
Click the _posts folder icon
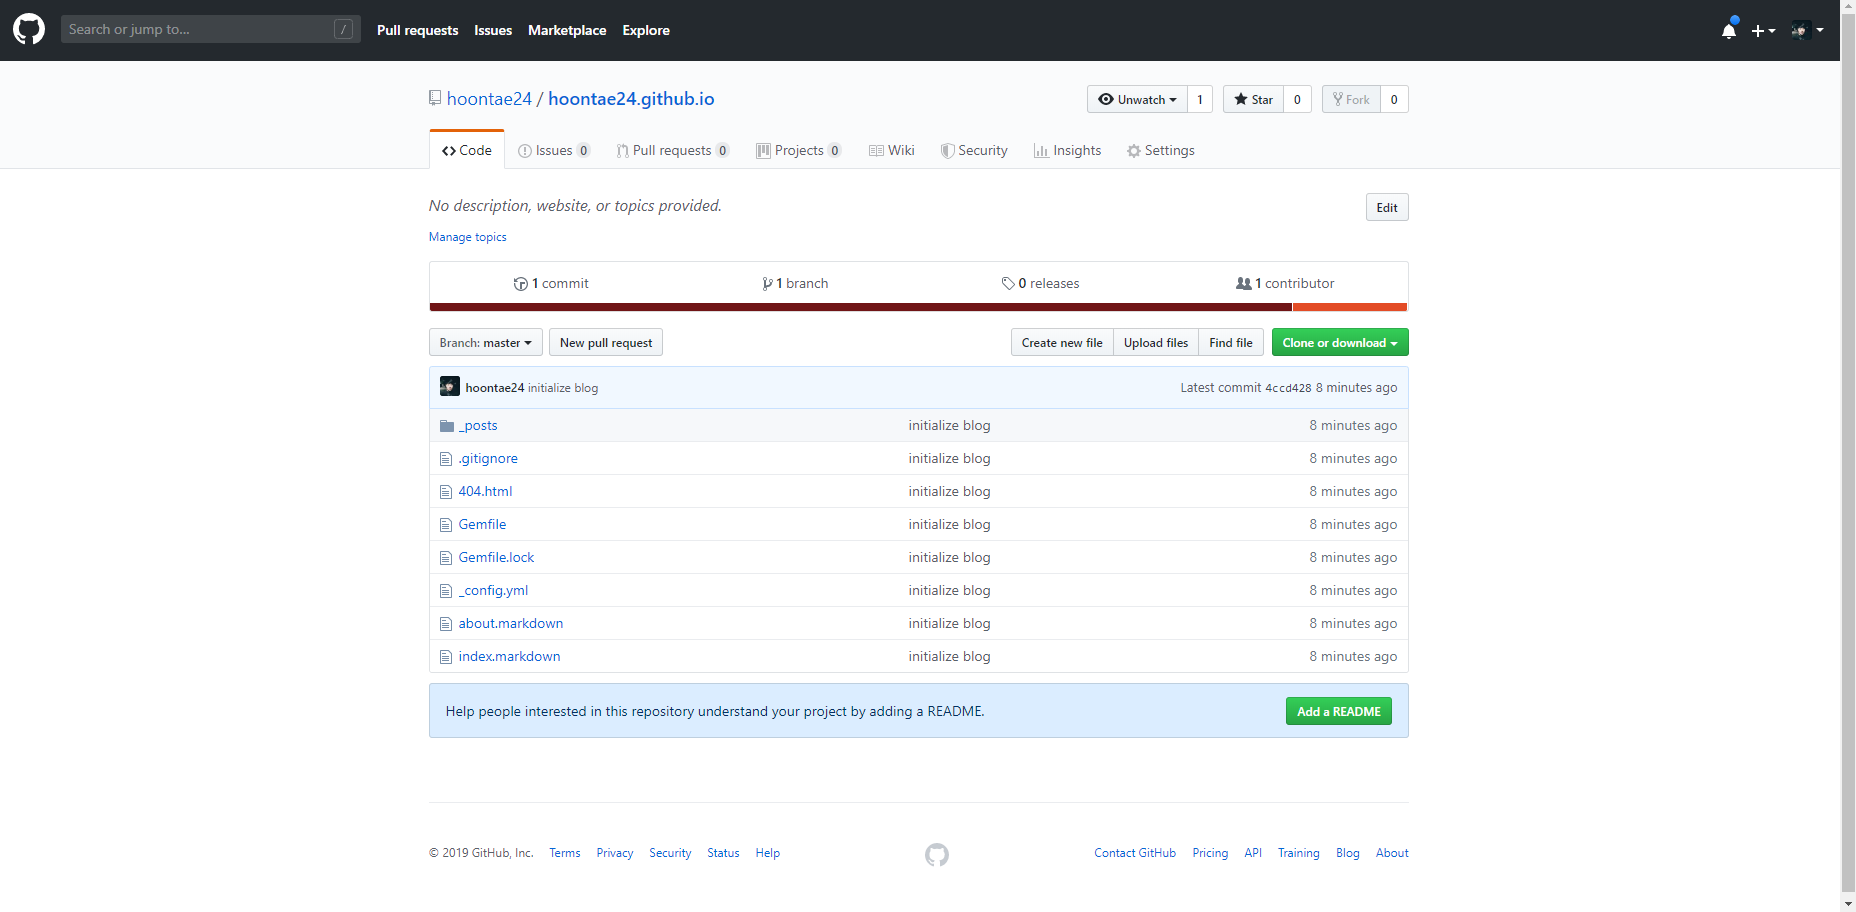(x=447, y=426)
